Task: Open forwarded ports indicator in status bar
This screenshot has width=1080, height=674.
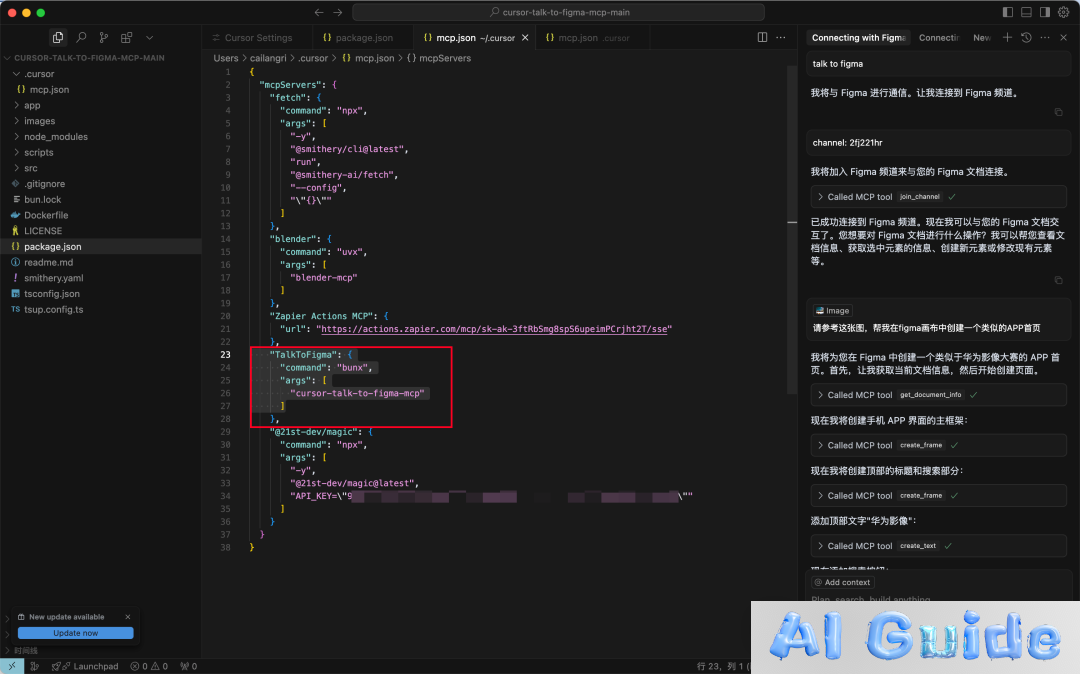Action: (189, 666)
